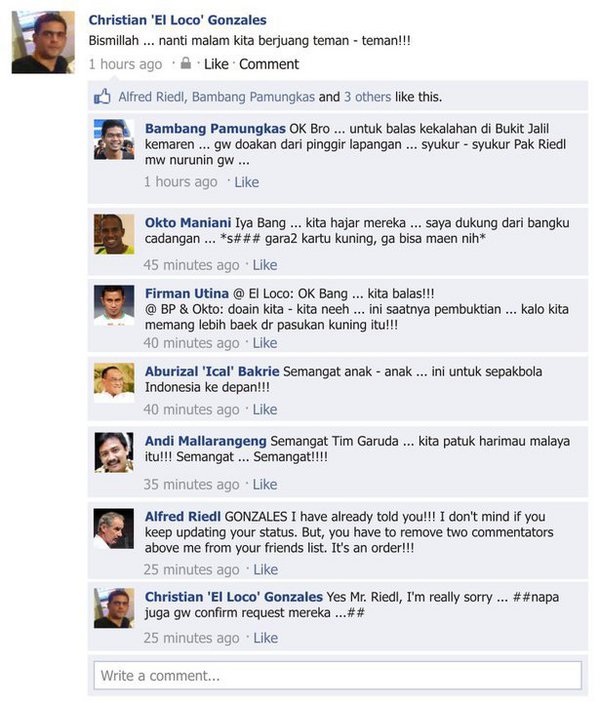The image size is (600, 702).
Task: Show the 3 others who liked
Action: pos(367,97)
